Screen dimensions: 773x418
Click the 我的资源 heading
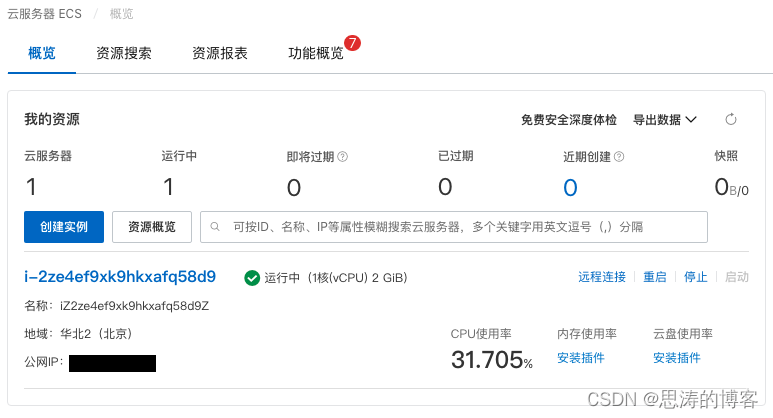click(52, 119)
